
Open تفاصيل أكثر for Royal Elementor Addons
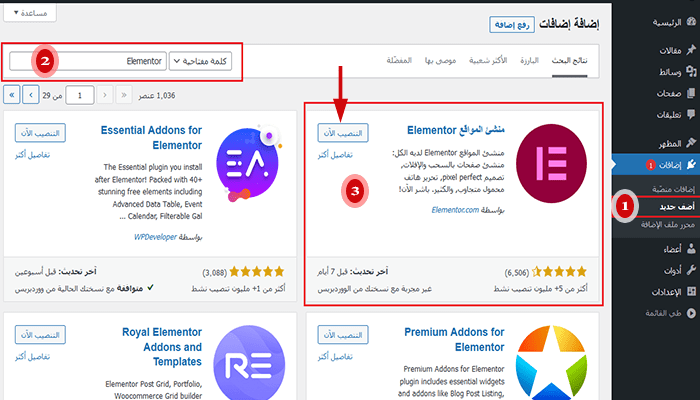click(x=32, y=357)
